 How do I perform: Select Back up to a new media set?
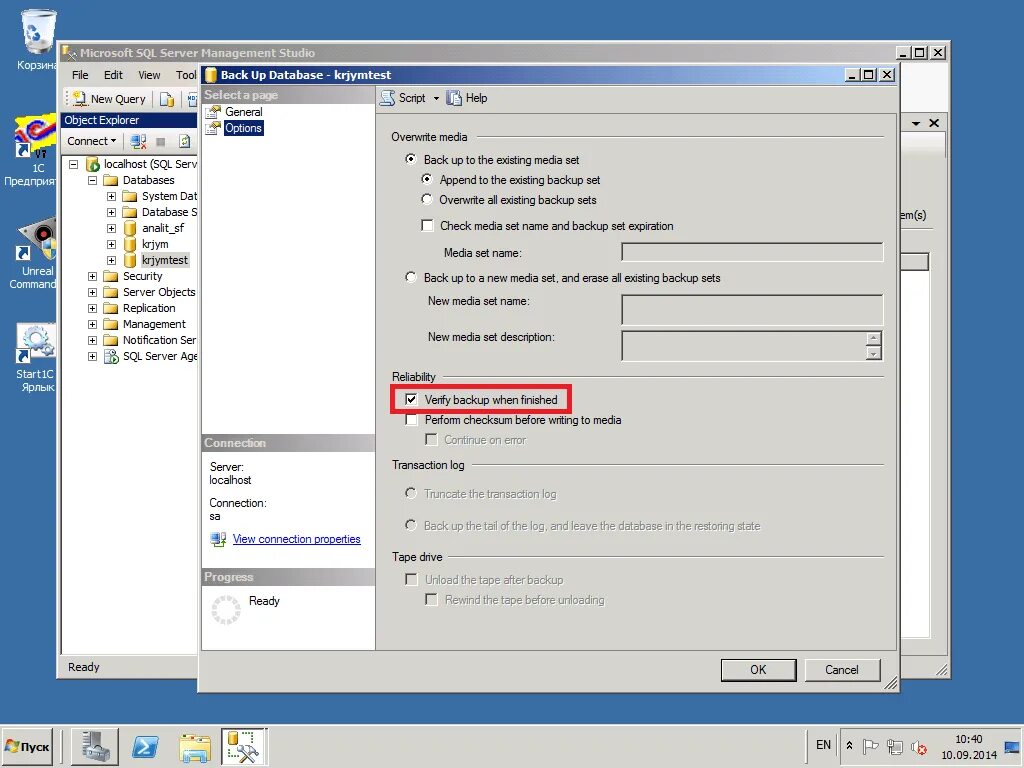410,278
